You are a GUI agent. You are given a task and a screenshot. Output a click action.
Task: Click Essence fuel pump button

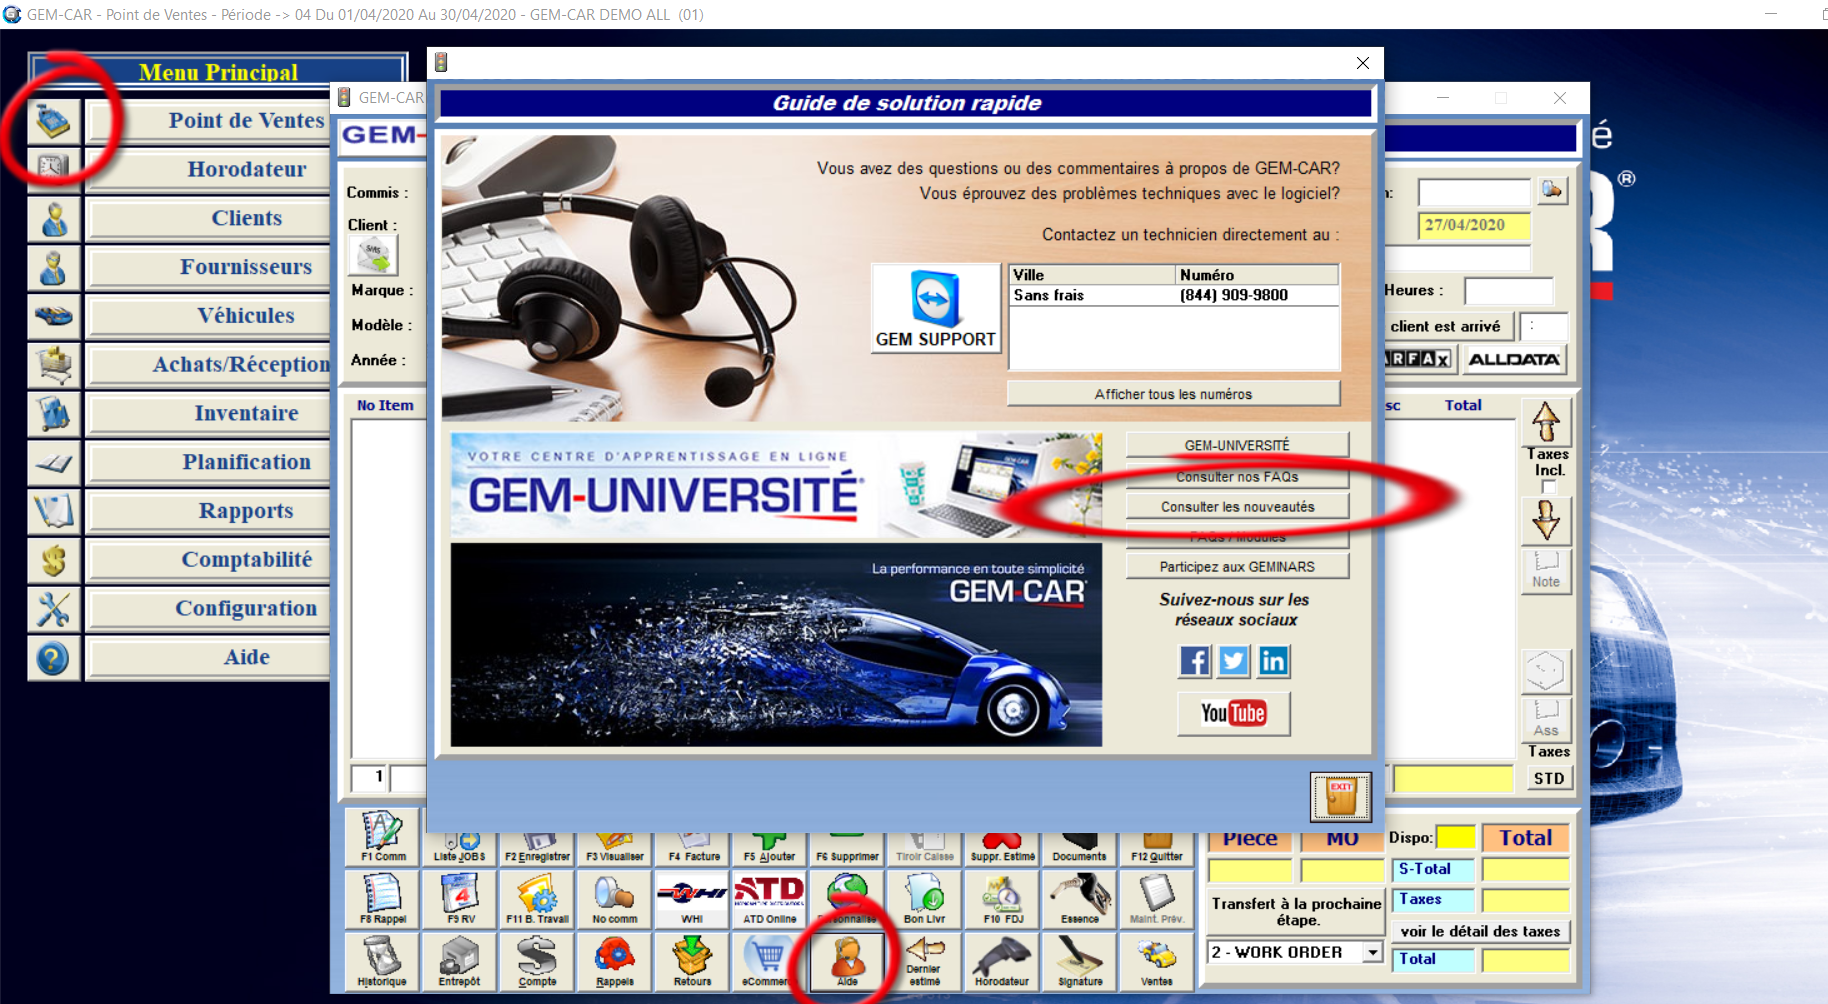click(x=1079, y=899)
